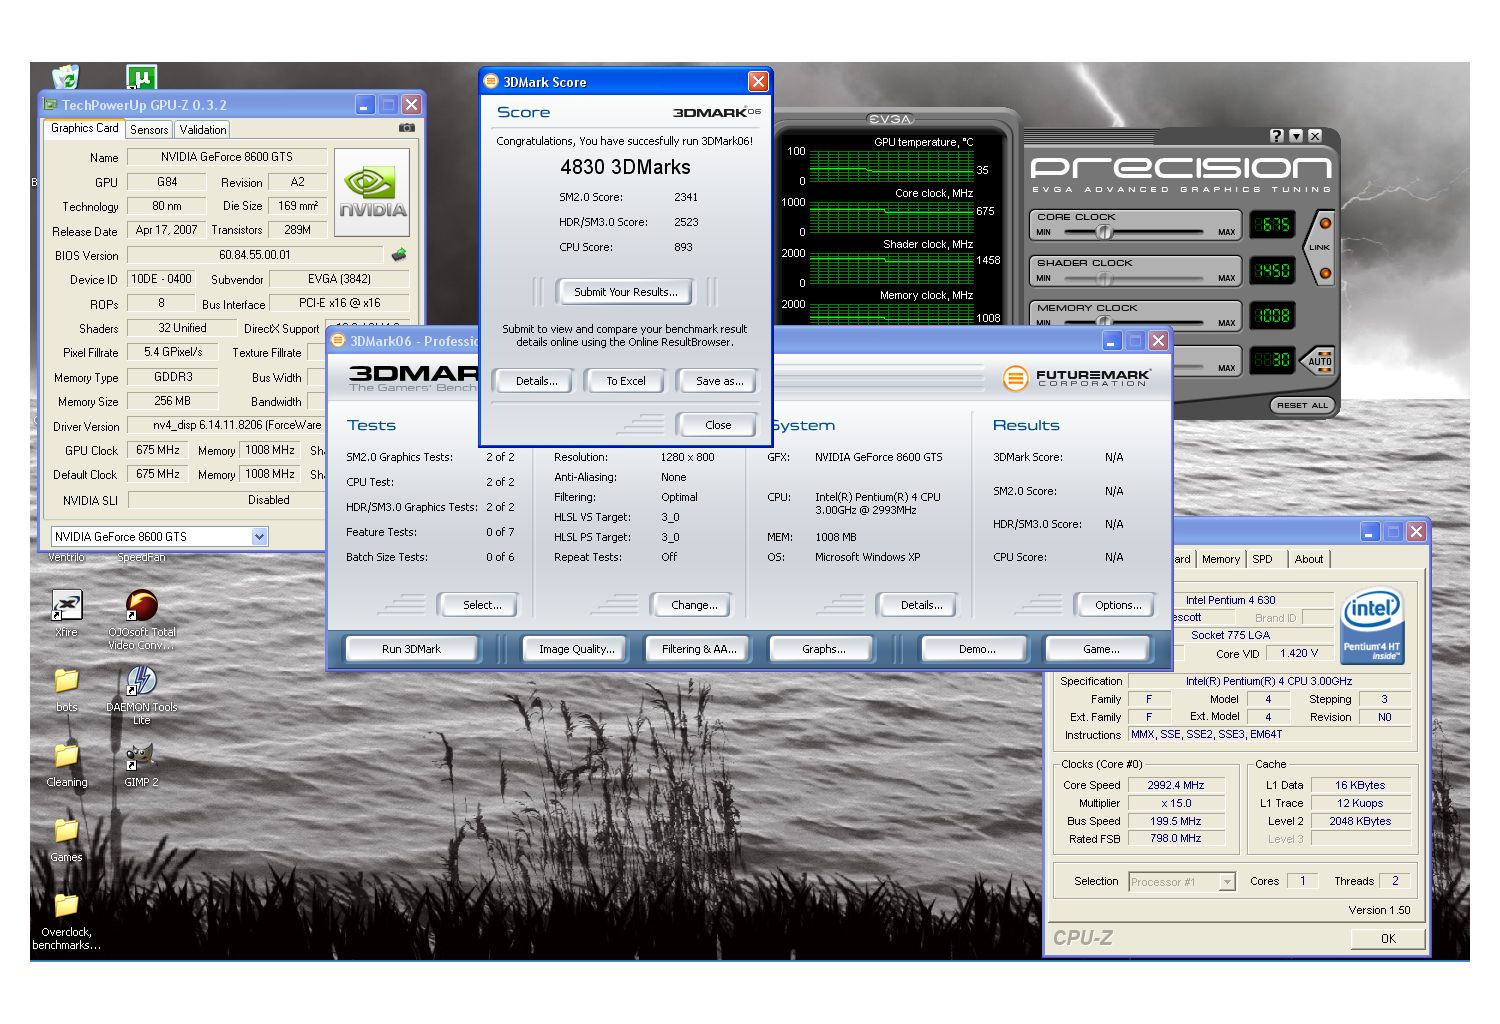This screenshot has height=1024, width=1500.
Task: Open the DAEMON Tools Lite shortcut
Action: coord(141,681)
